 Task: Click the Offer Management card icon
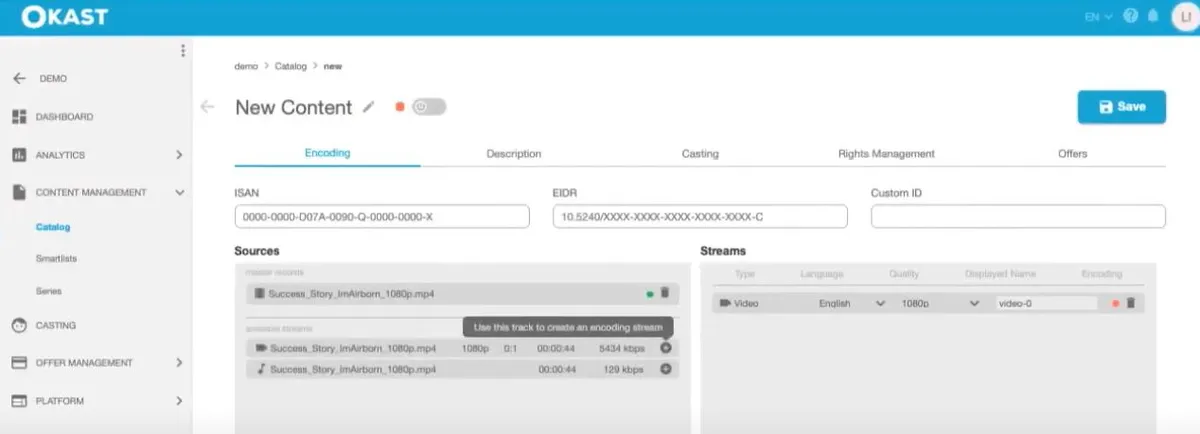pos(19,363)
